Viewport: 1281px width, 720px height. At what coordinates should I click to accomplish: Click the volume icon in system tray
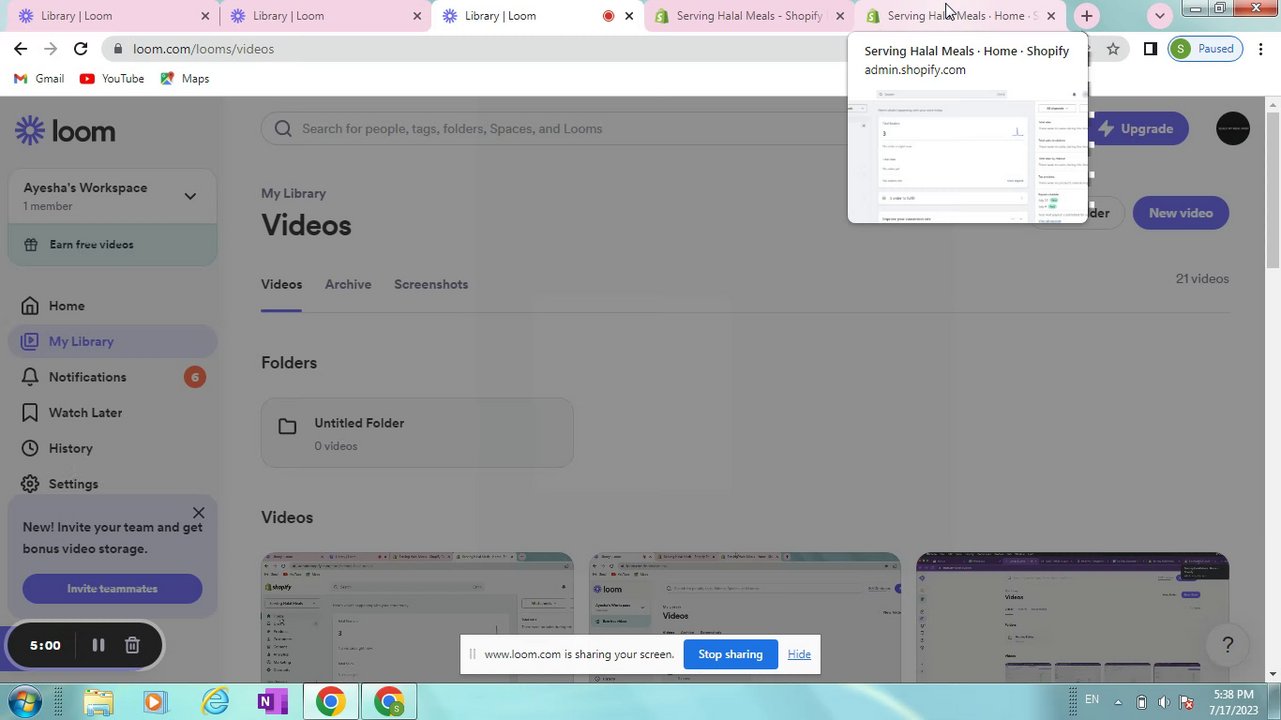(1164, 702)
